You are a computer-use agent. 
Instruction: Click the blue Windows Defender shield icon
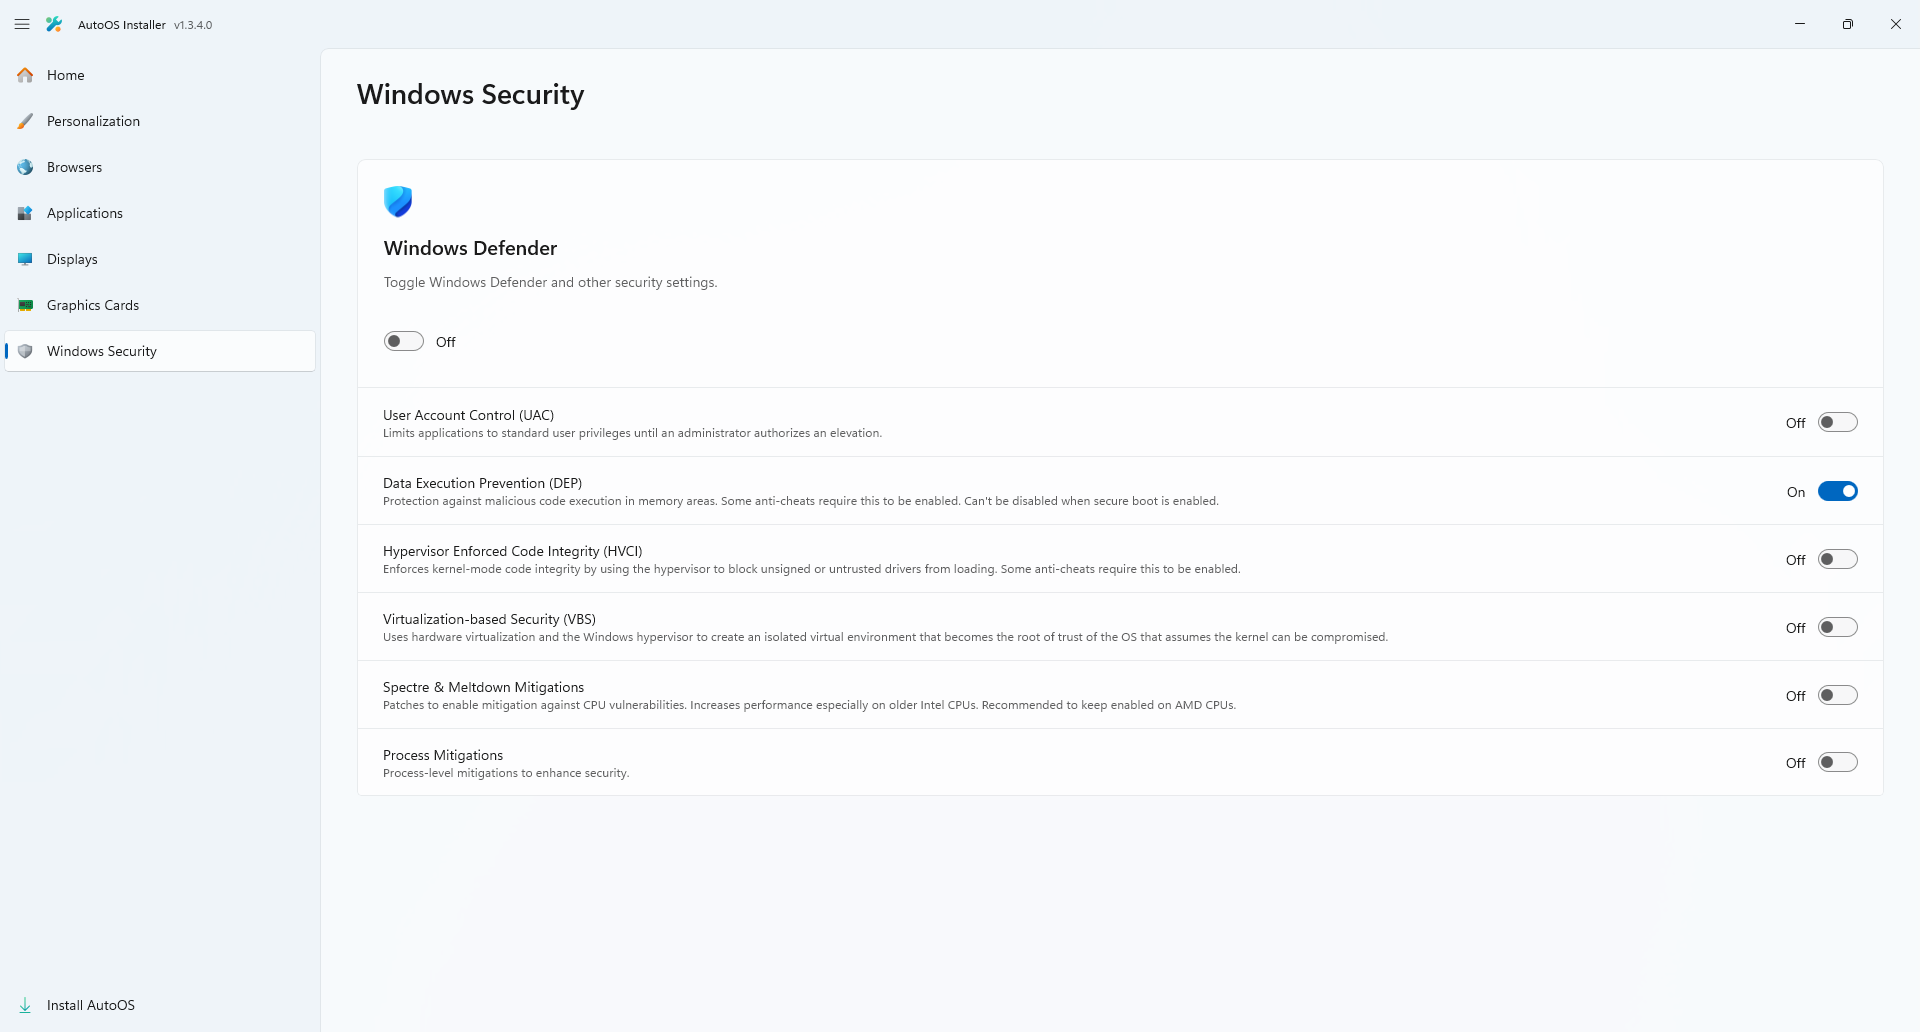398,201
